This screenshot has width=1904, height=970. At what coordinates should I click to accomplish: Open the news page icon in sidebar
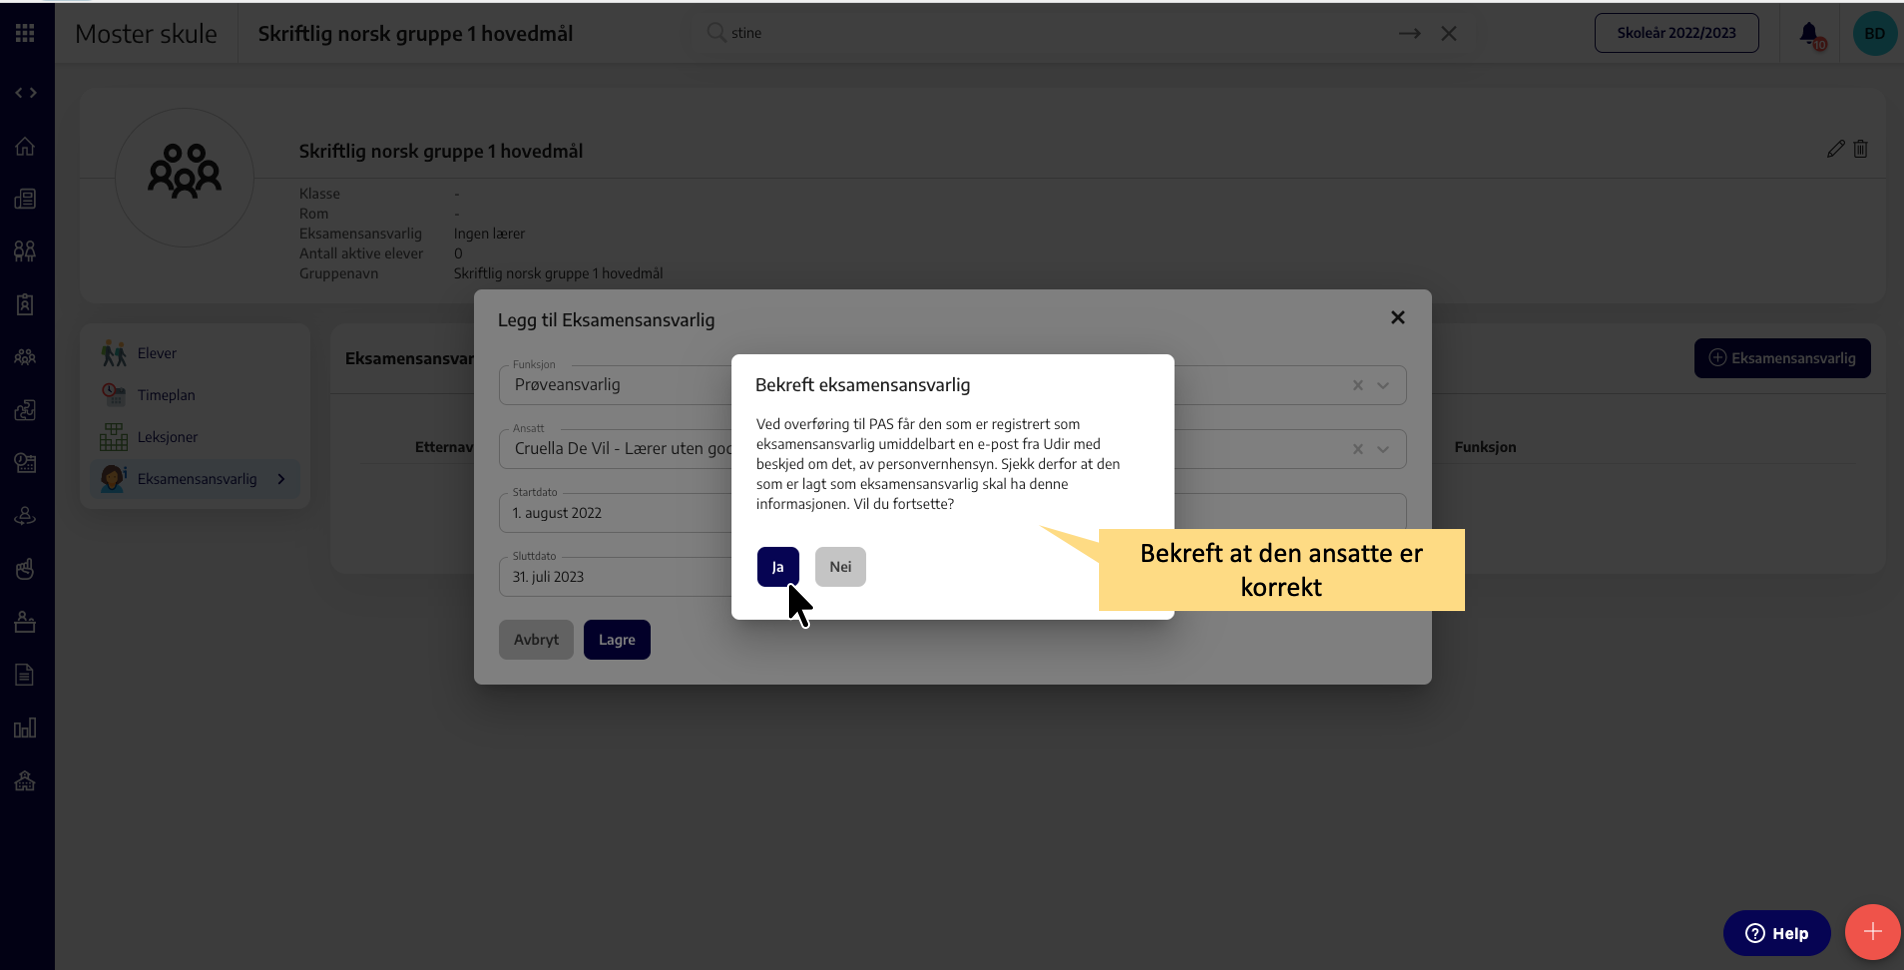tap(25, 199)
